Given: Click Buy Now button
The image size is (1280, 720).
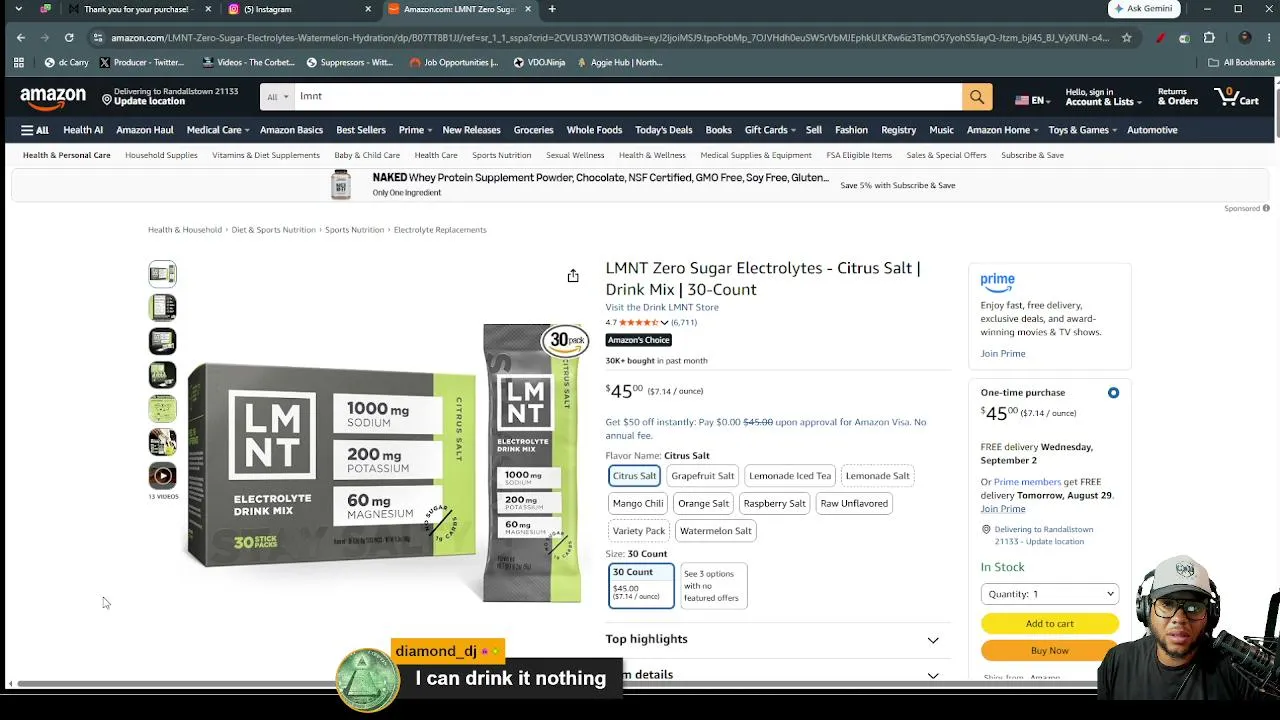Looking at the screenshot, I should click(x=1049, y=651).
